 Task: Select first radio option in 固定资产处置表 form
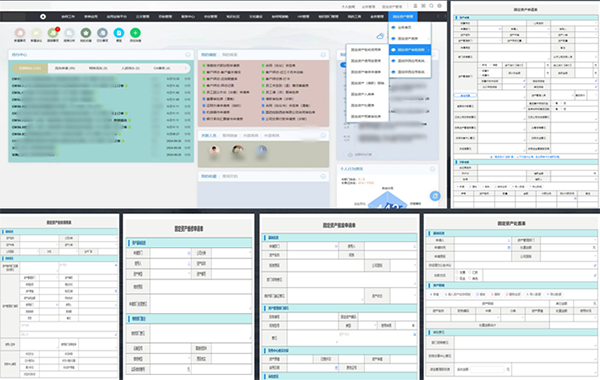[x=458, y=272]
